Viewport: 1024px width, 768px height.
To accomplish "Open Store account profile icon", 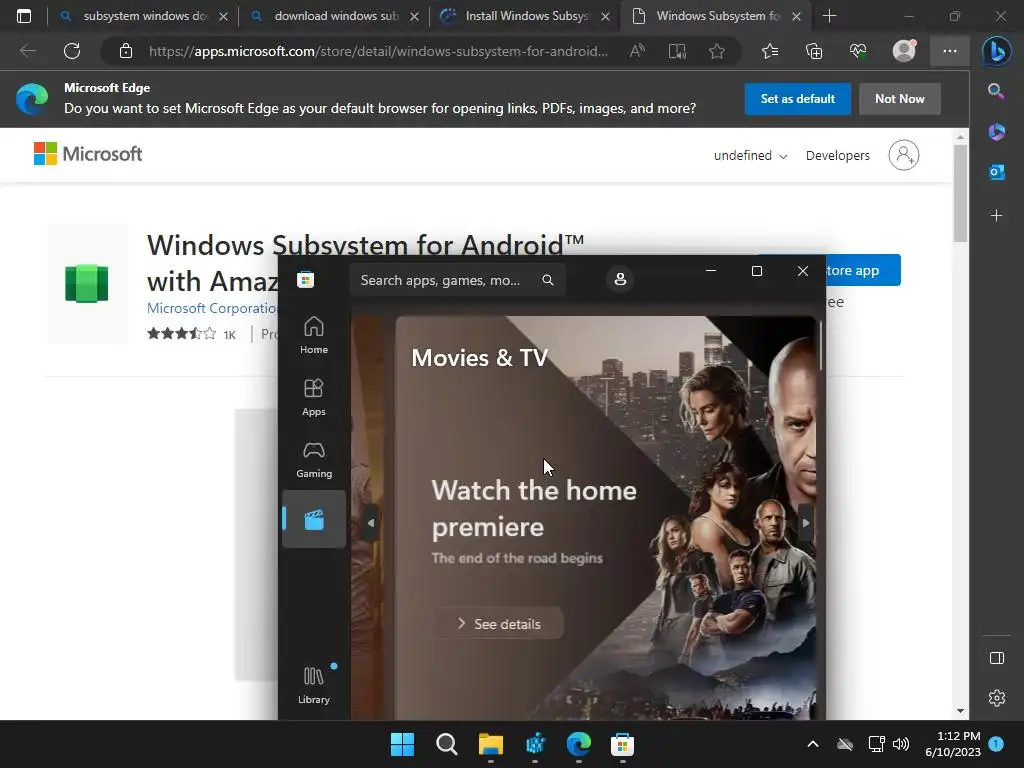I will tap(620, 280).
